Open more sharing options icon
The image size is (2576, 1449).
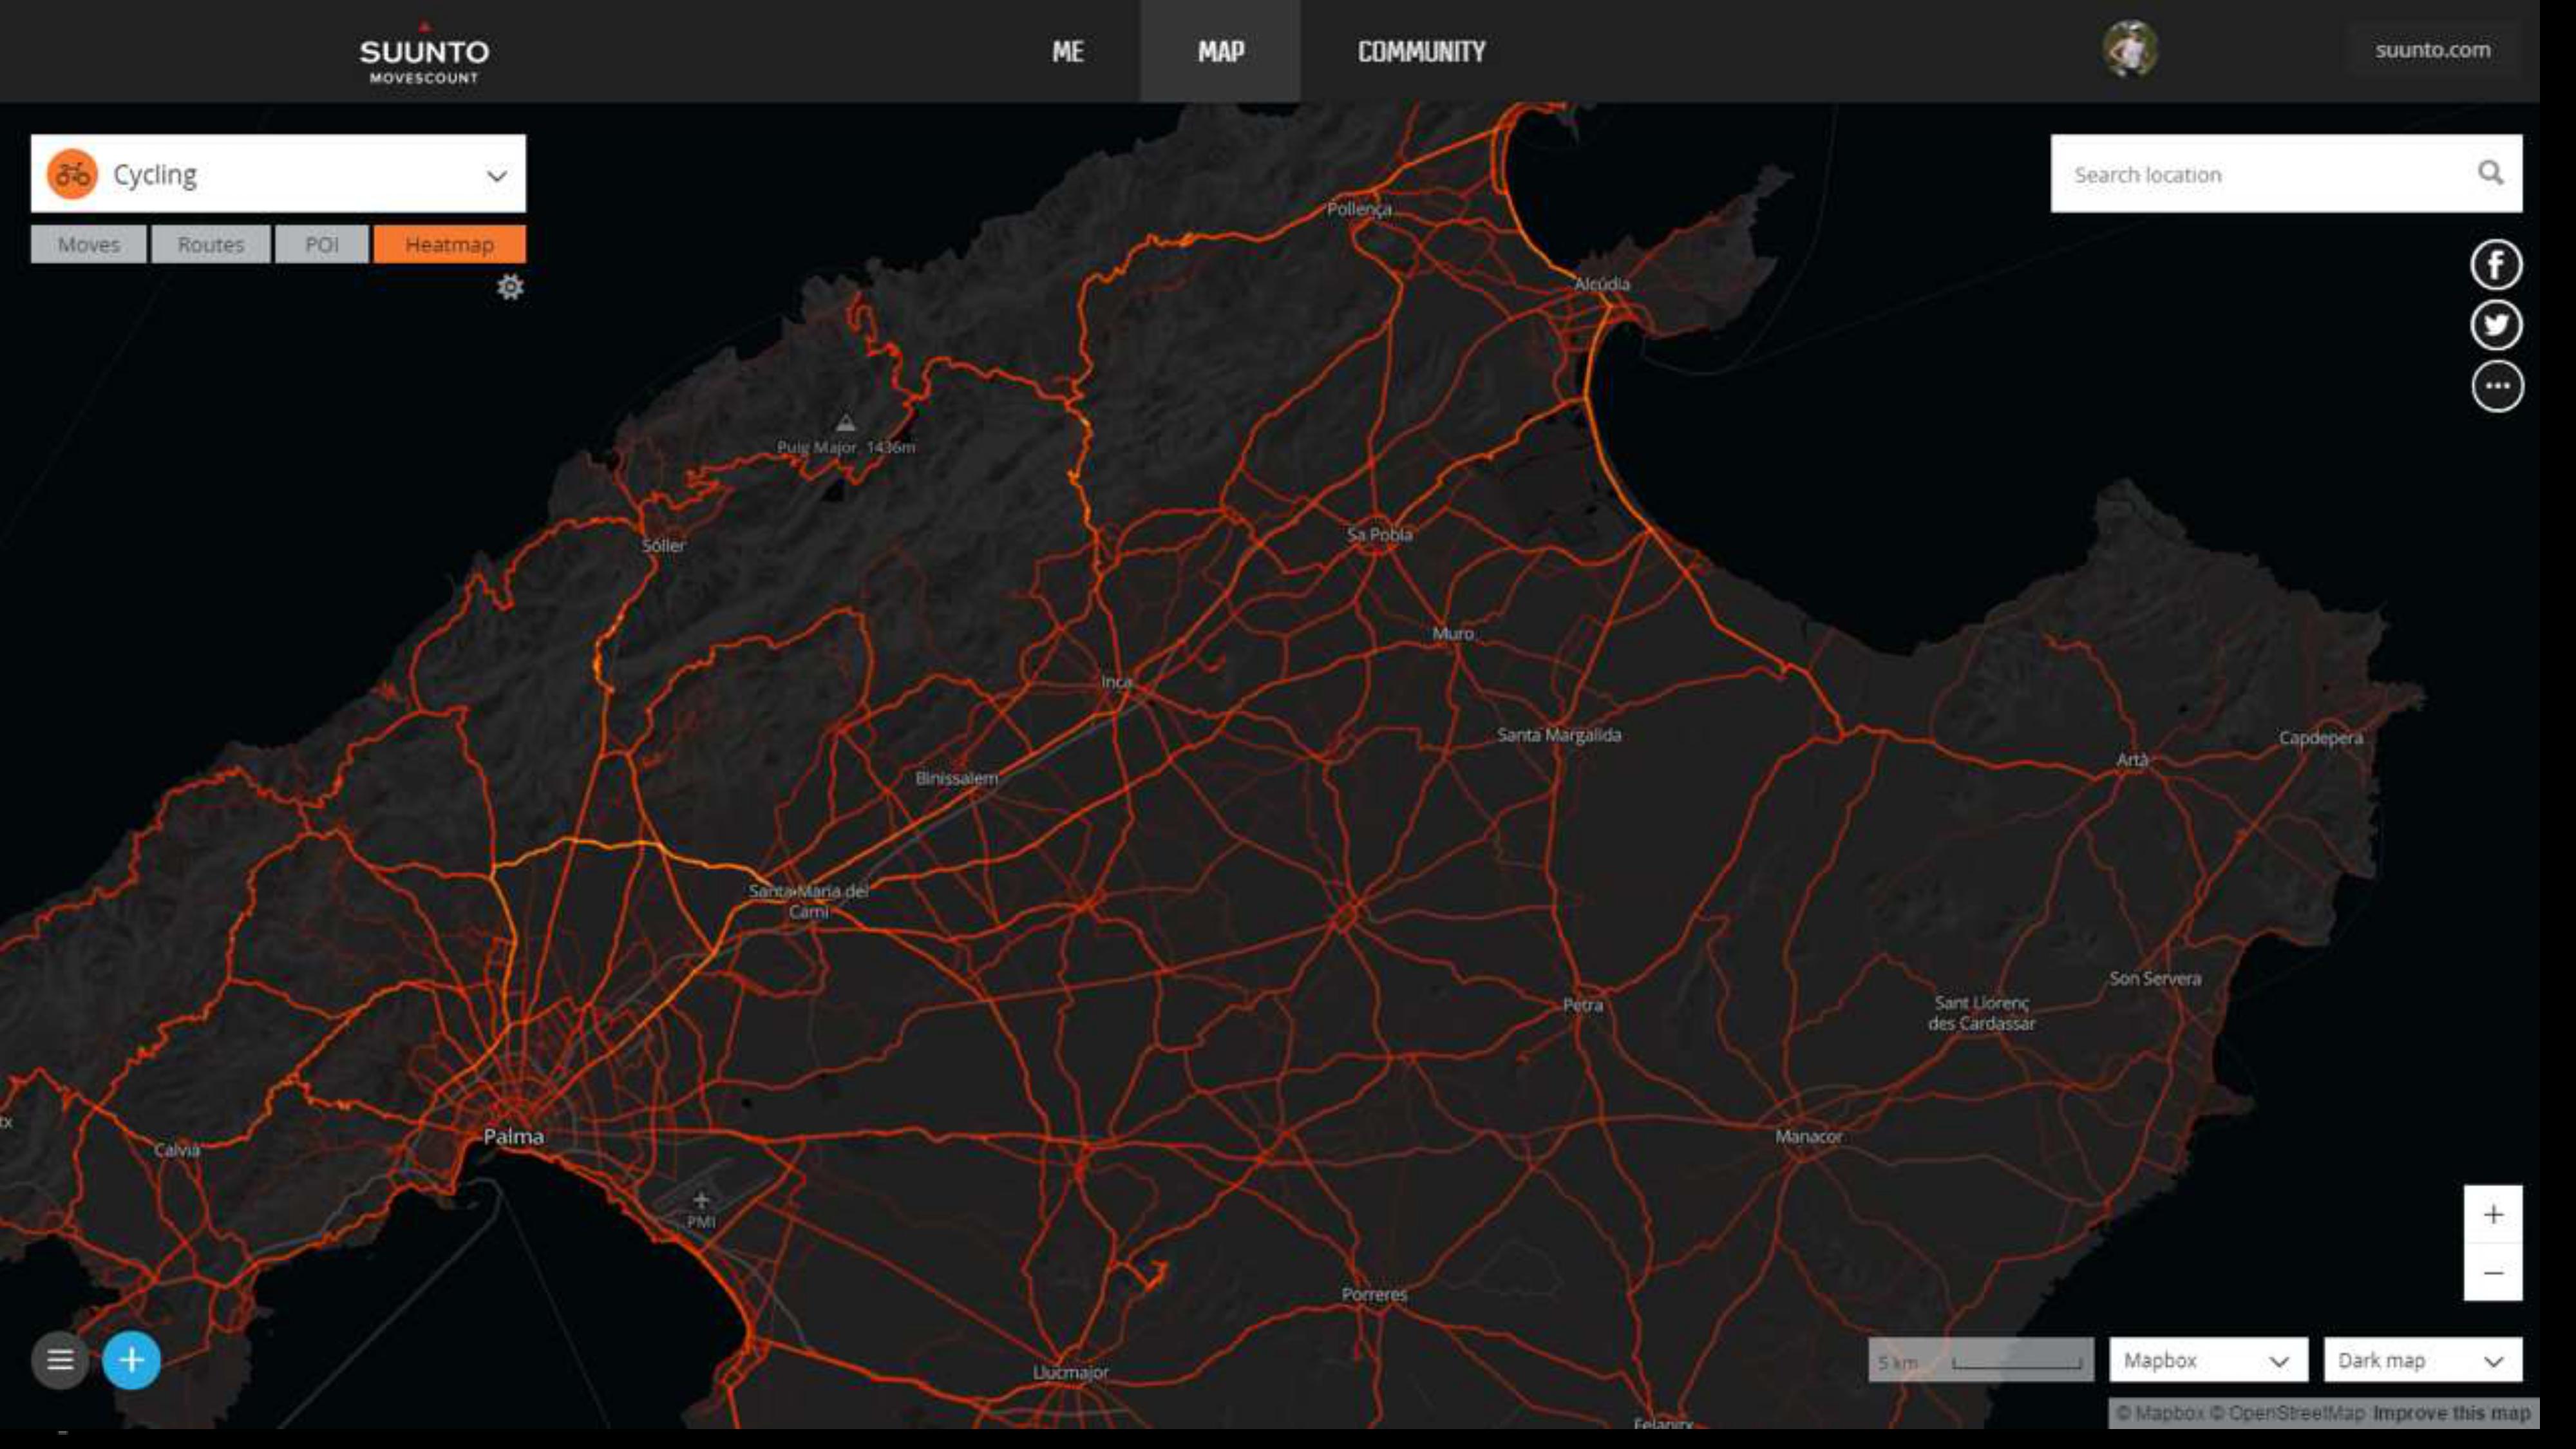pos(2496,386)
